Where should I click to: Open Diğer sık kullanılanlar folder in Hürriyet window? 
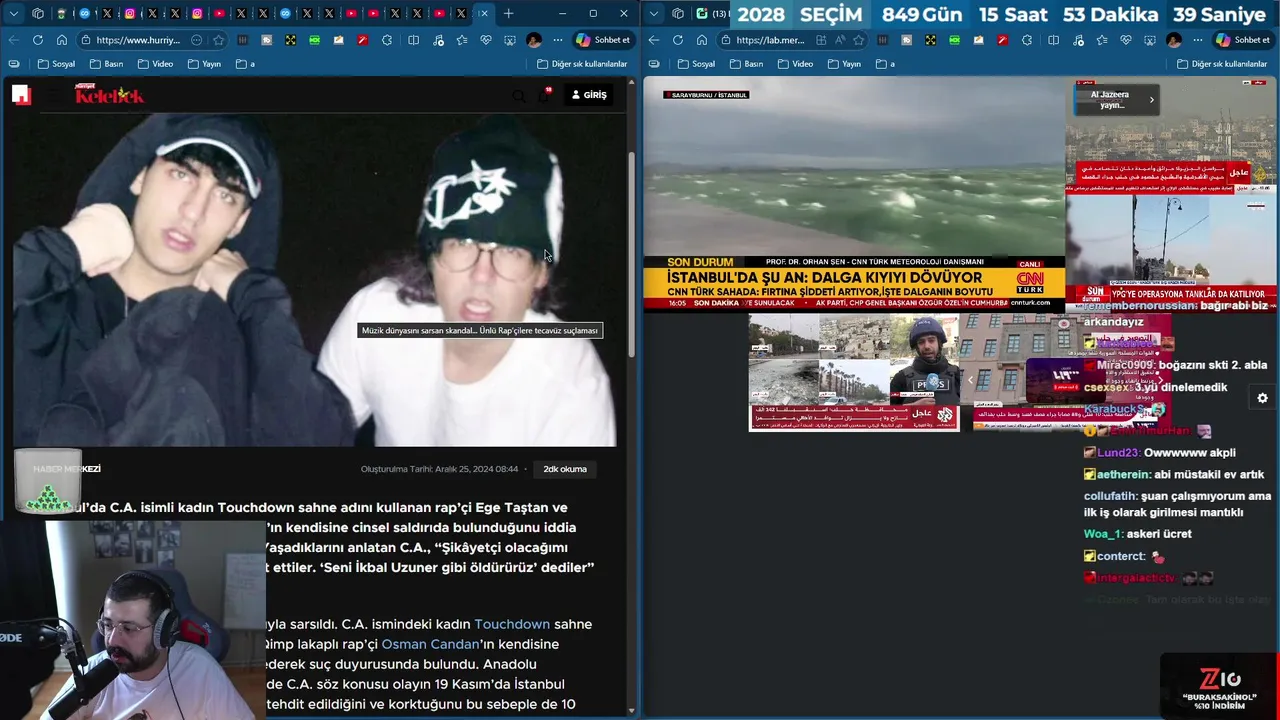point(582,63)
